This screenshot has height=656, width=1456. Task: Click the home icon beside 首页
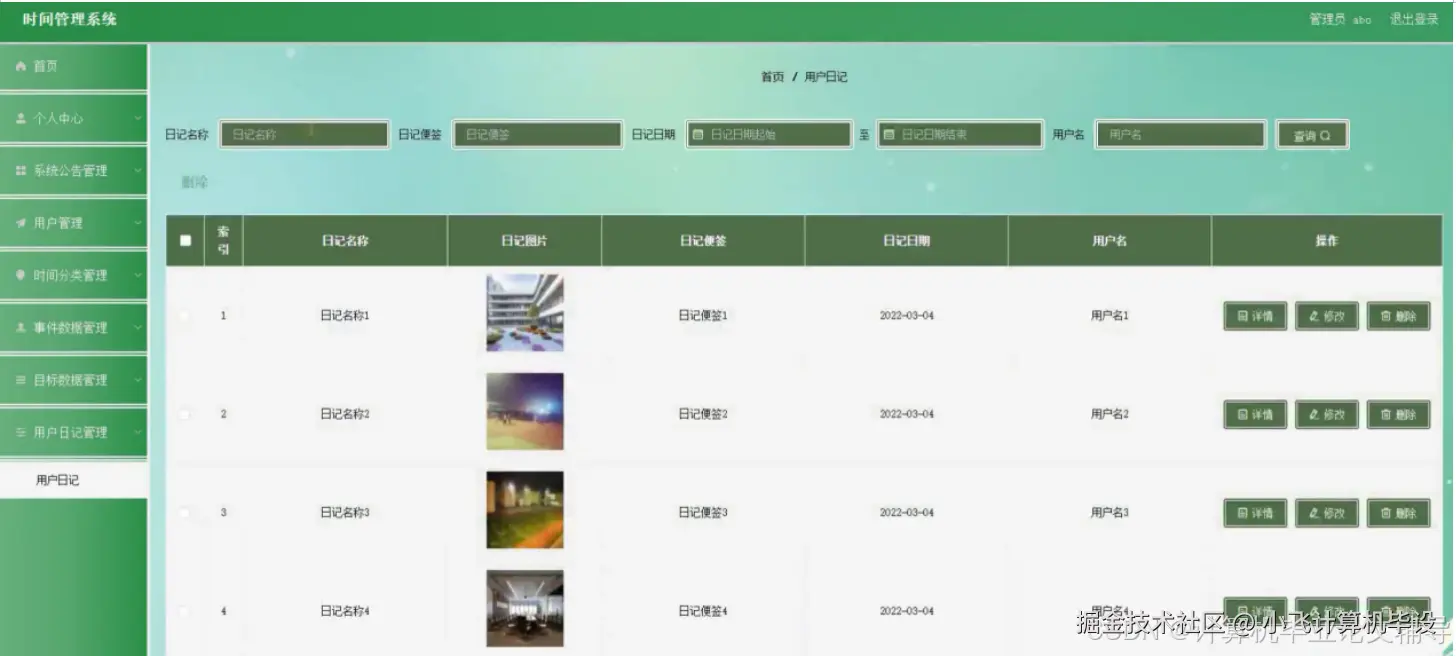tap(21, 66)
